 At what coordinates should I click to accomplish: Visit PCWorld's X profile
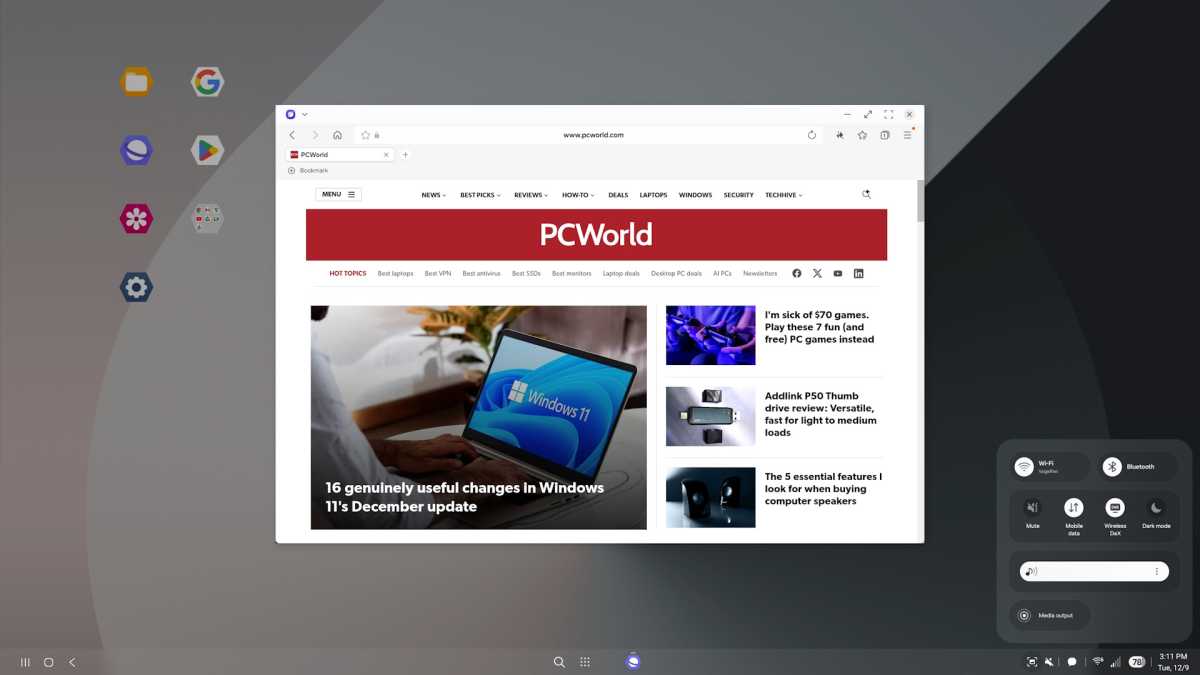tap(817, 273)
